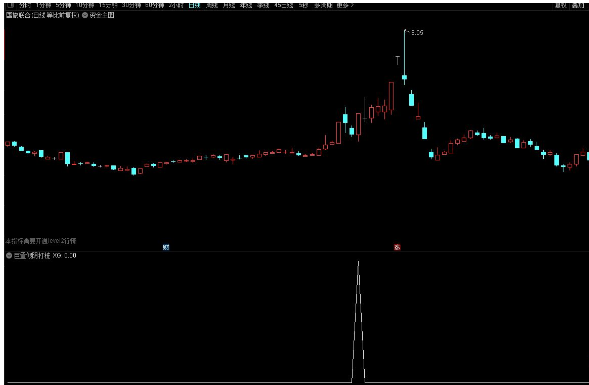Open the 复权 adjustment dropdown
The image size is (589, 385).
[x=561, y=6]
